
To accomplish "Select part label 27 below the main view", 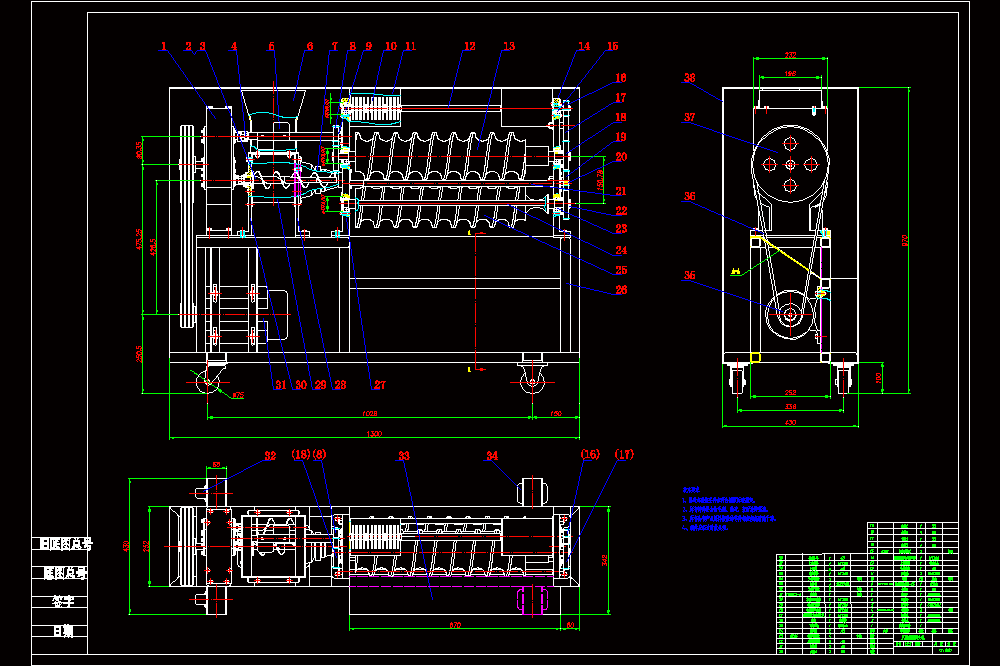I will pyautogui.click(x=379, y=385).
